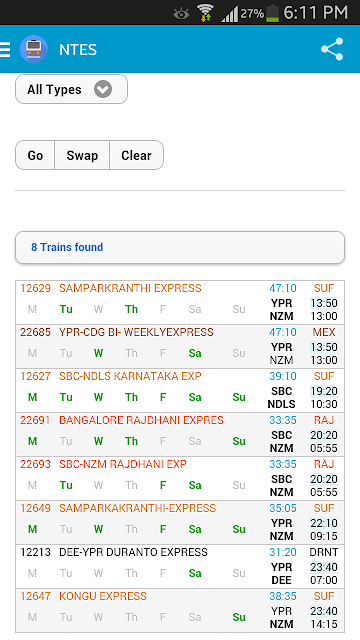The image size is (360, 640).
Task: Tap the NTES train app icon
Action: tap(33, 49)
